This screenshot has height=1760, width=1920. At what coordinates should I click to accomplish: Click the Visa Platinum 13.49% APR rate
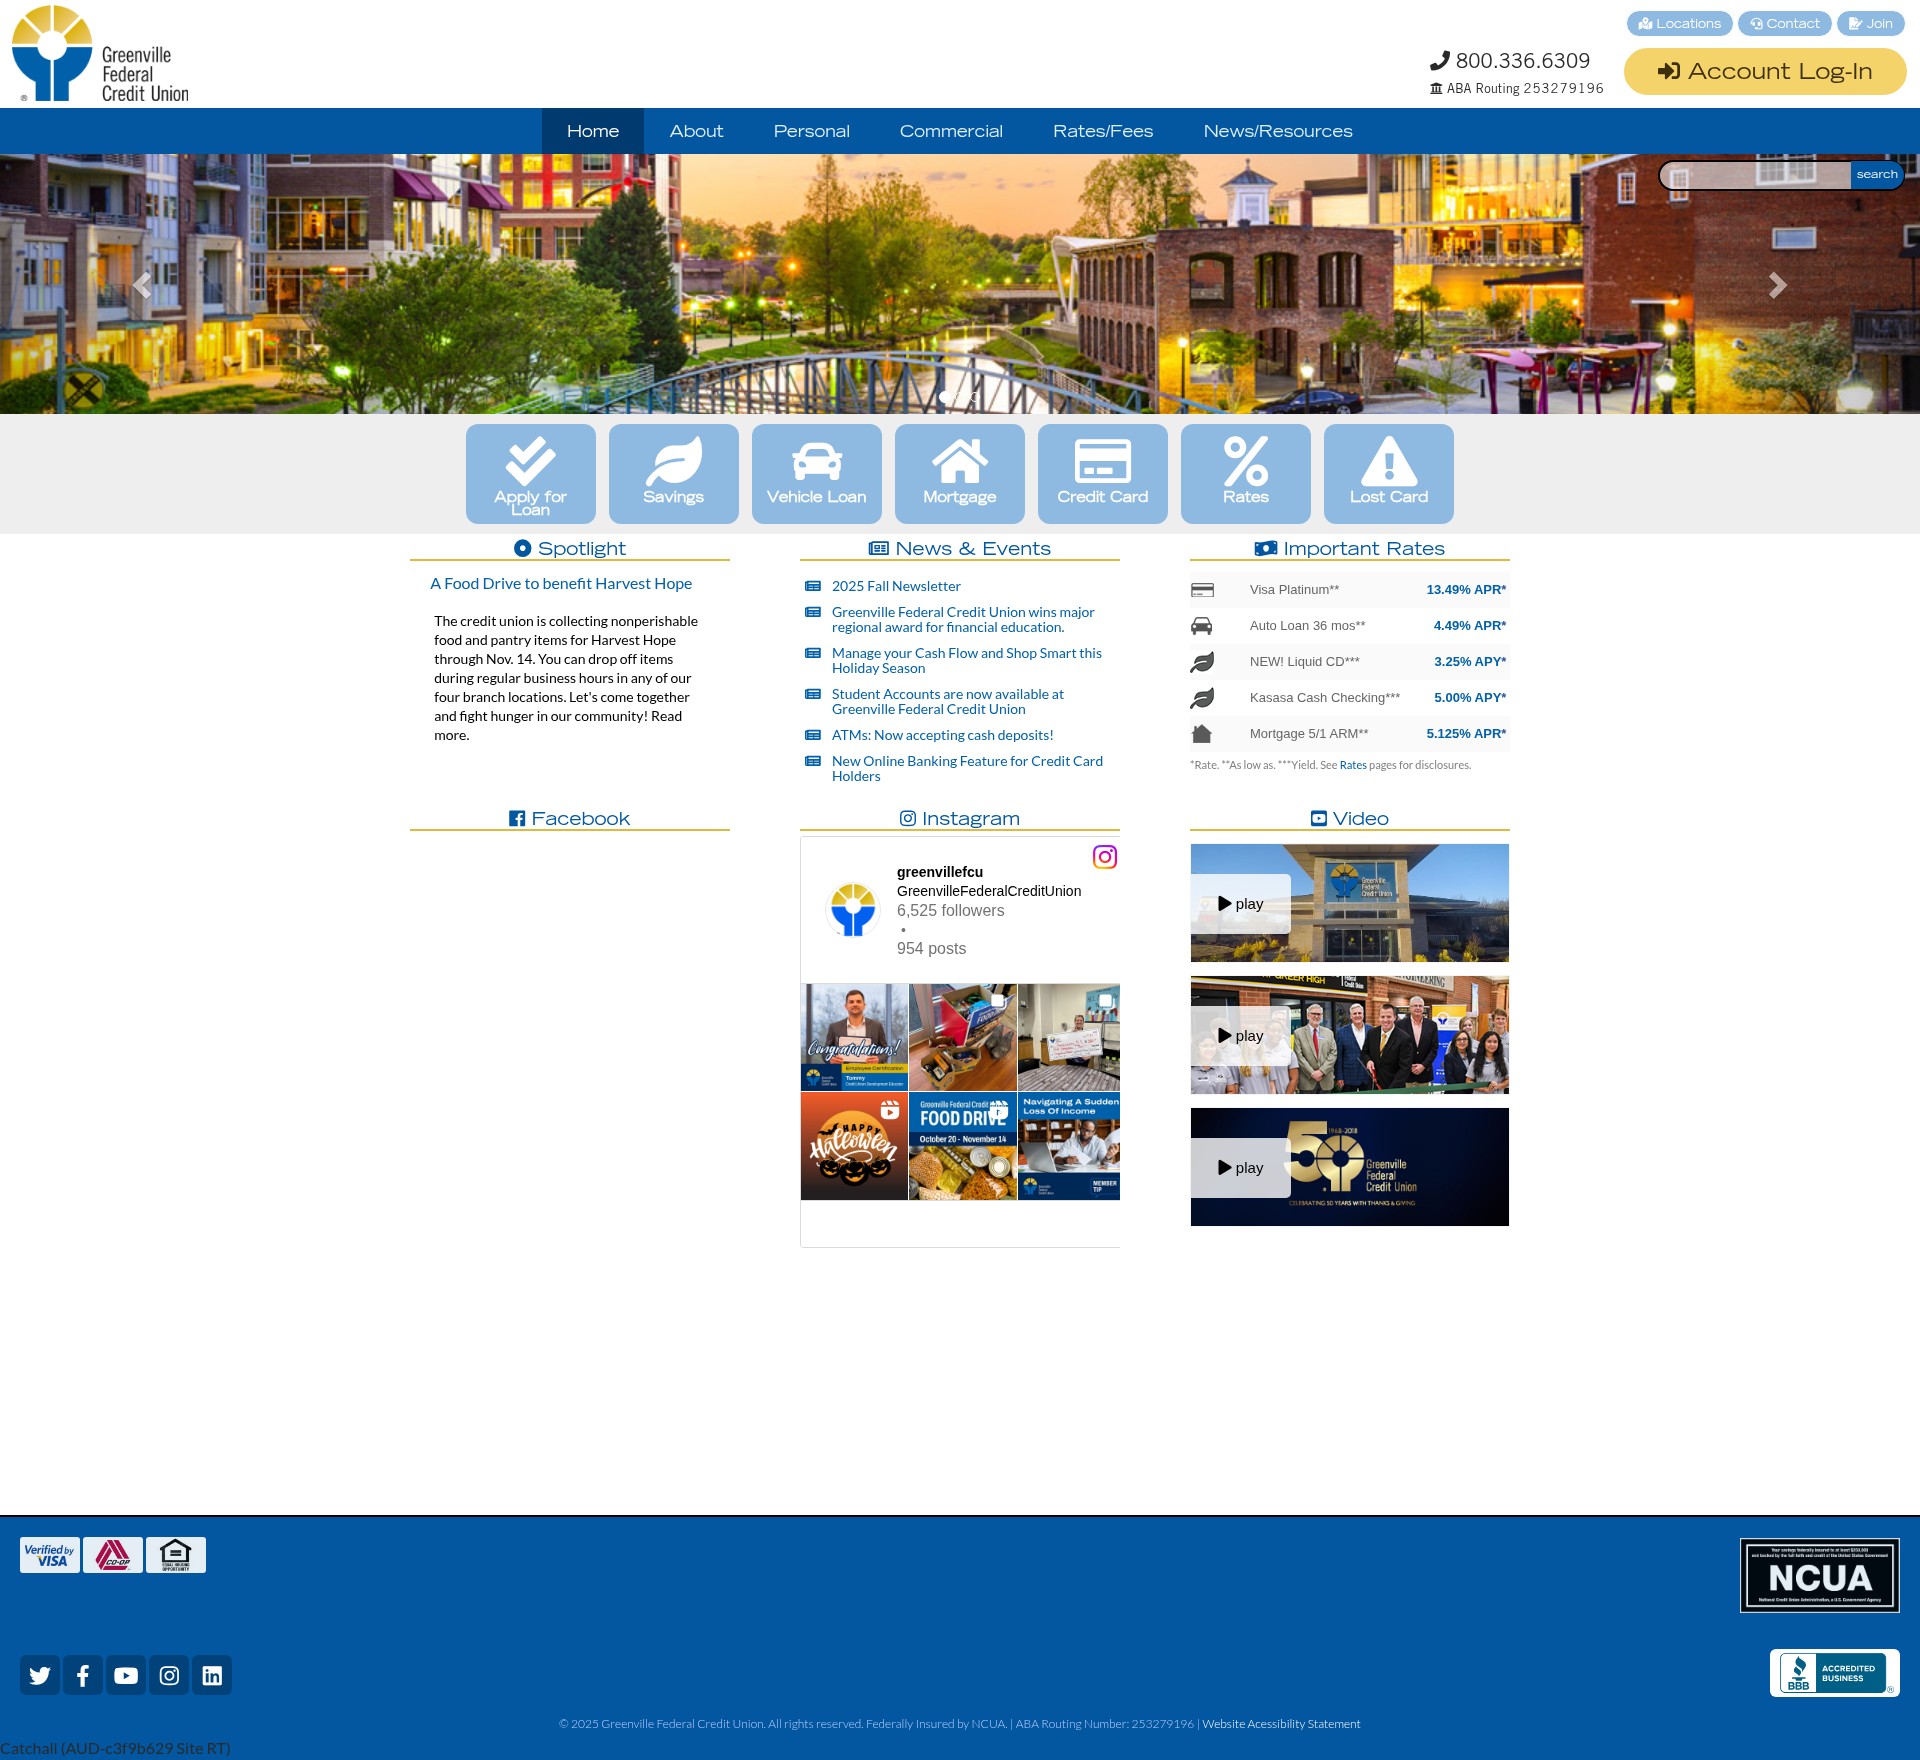pos(1466,590)
